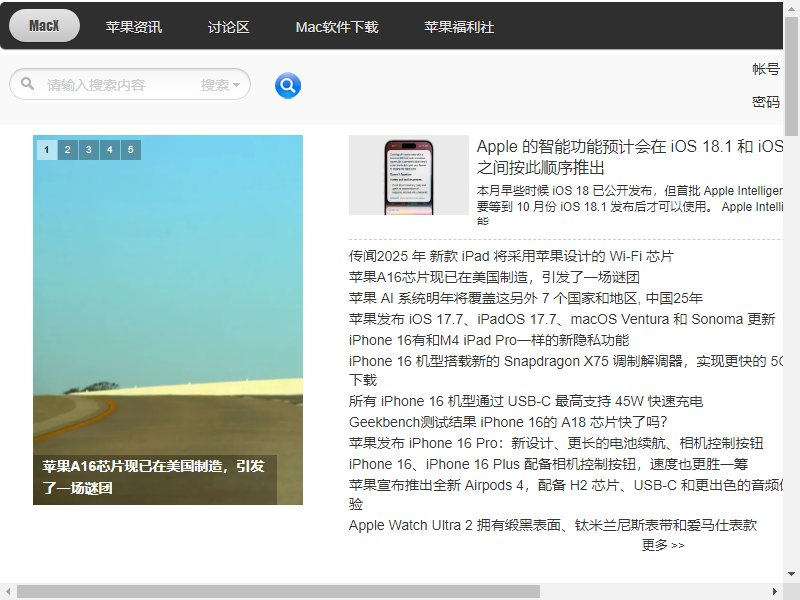Show carousel slide 3

(89, 149)
